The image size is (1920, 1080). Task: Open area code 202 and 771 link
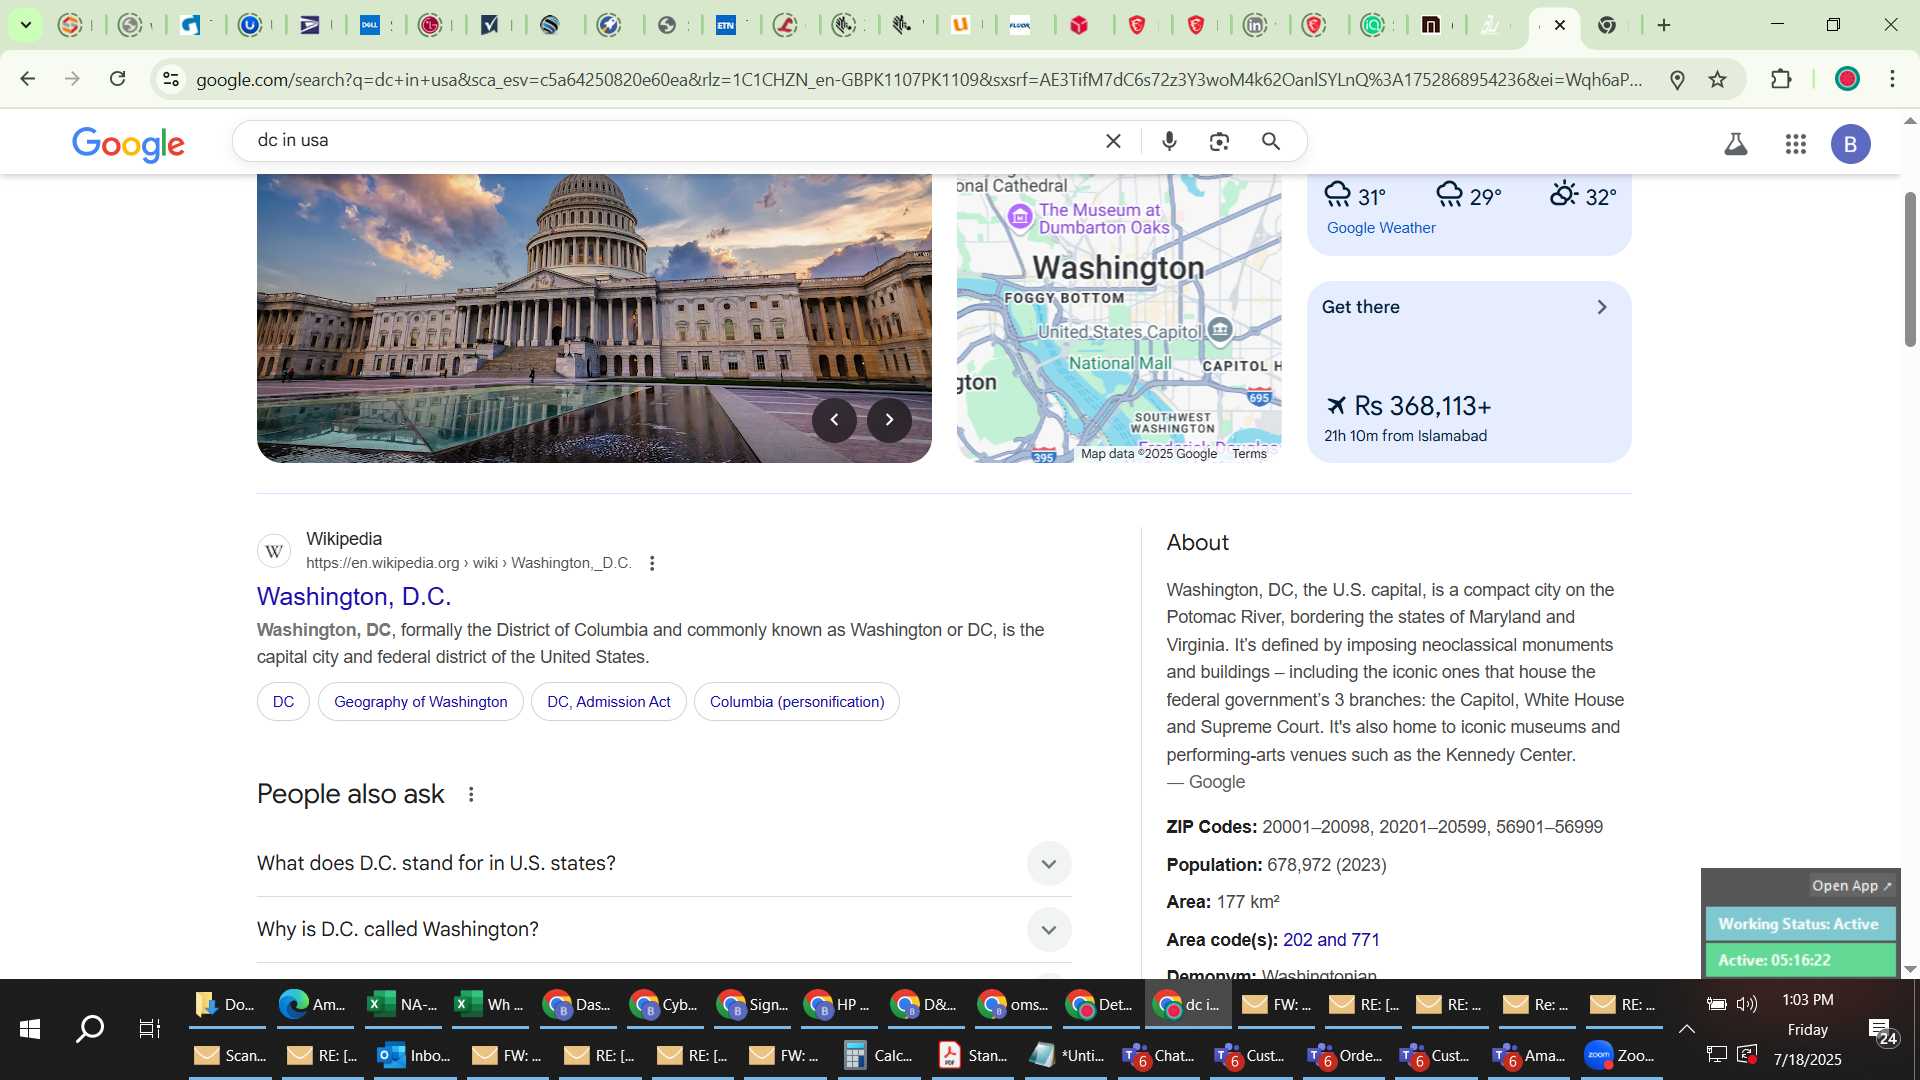[1331, 940]
